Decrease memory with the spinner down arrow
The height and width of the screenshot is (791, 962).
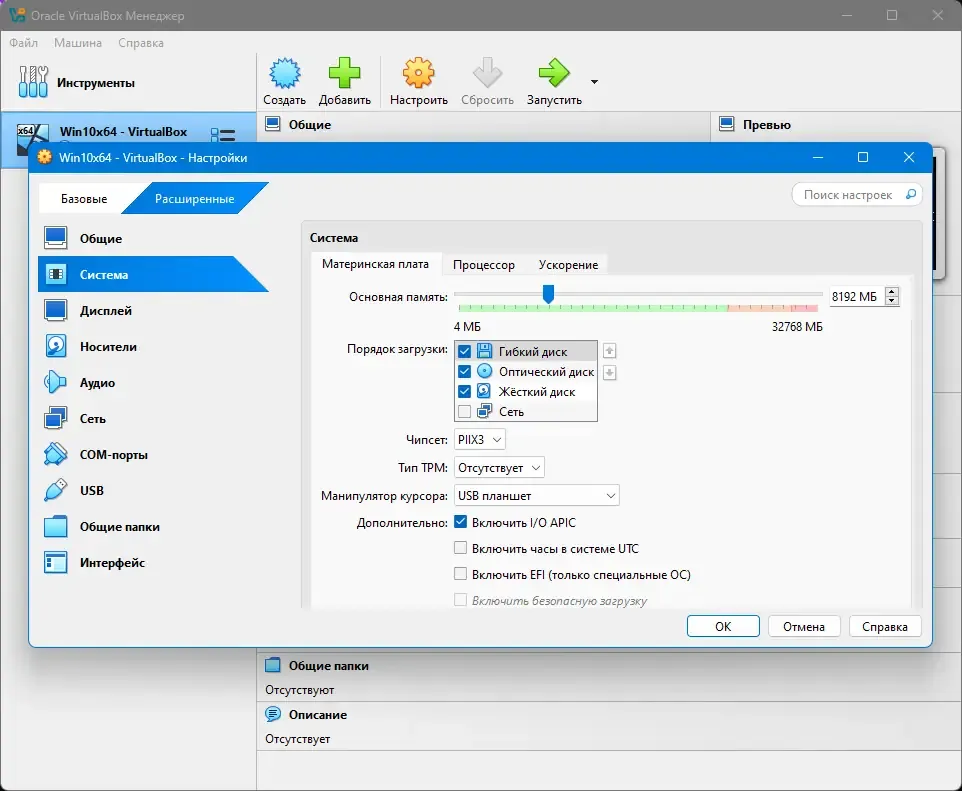click(x=892, y=301)
